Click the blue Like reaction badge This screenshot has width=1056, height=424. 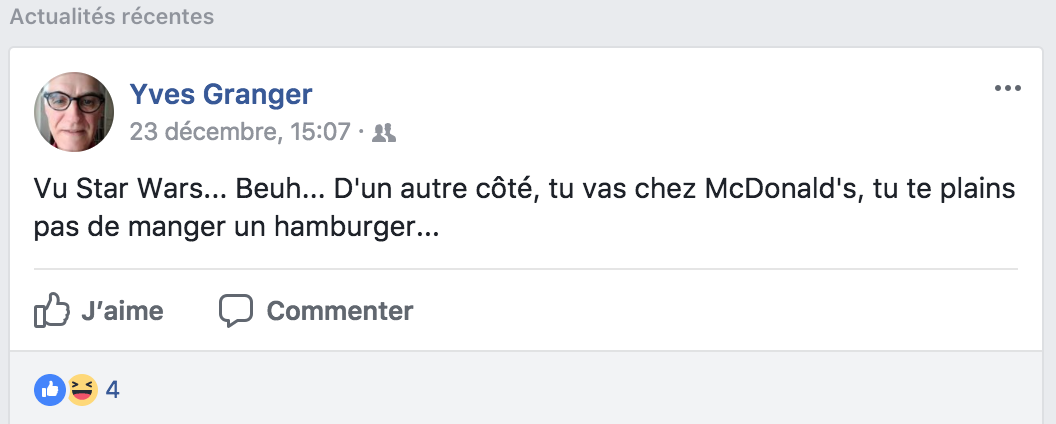point(50,390)
